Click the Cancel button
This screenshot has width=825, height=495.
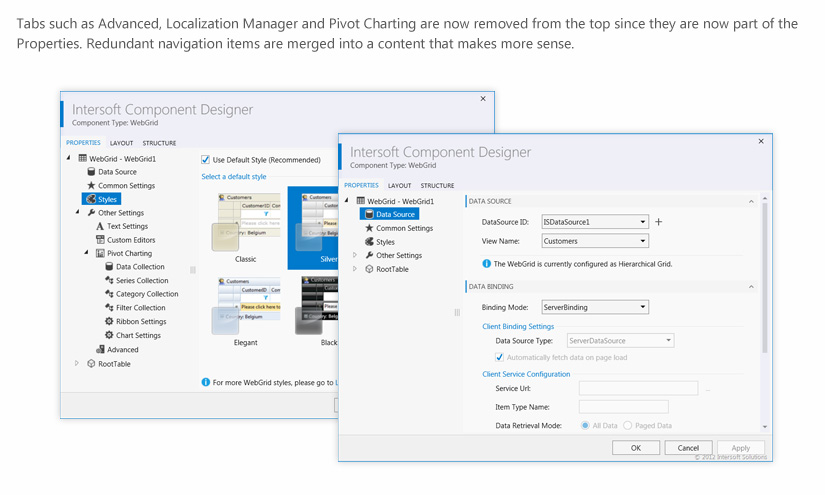tap(688, 448)
